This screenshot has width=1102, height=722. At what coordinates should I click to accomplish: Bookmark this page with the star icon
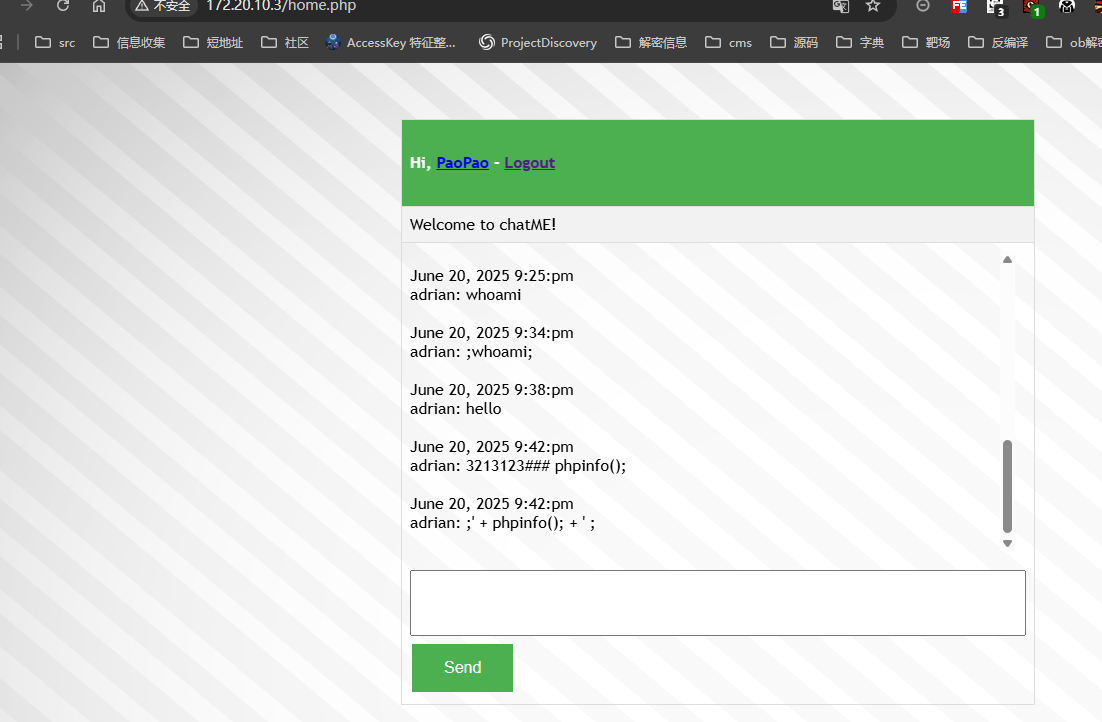tap(873, 6)
